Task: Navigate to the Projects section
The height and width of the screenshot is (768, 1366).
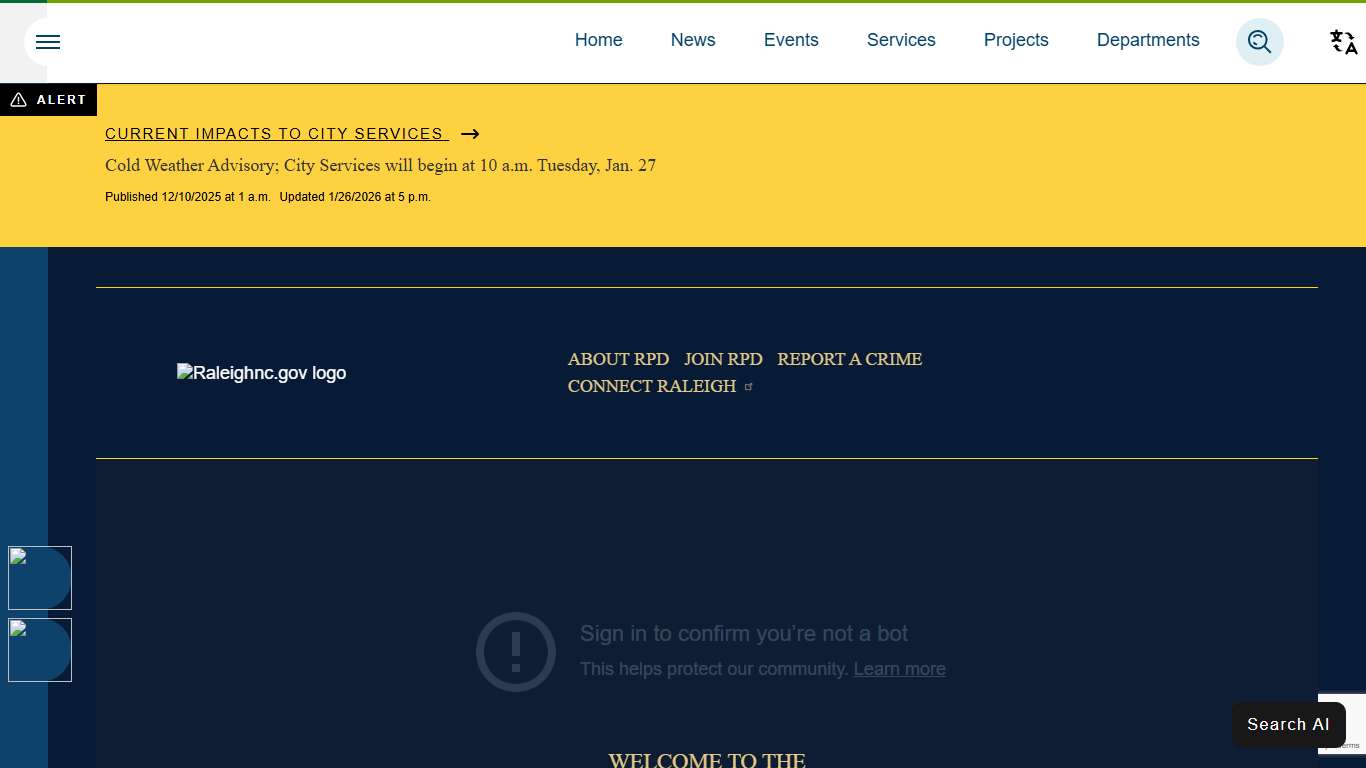Action: pyautogui.click(x=1016, y=40)
